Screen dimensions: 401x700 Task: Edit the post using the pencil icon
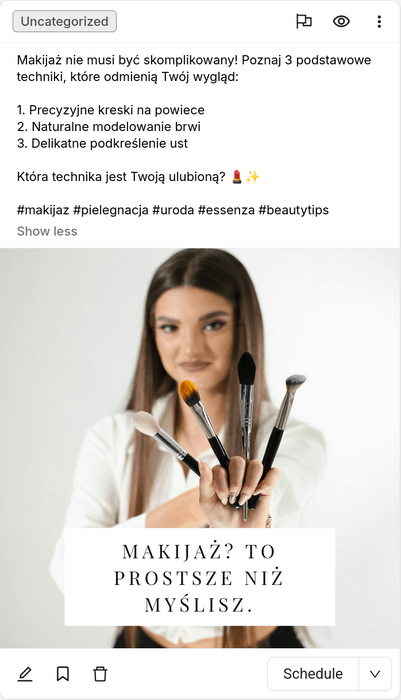click(x=25, y=674)
